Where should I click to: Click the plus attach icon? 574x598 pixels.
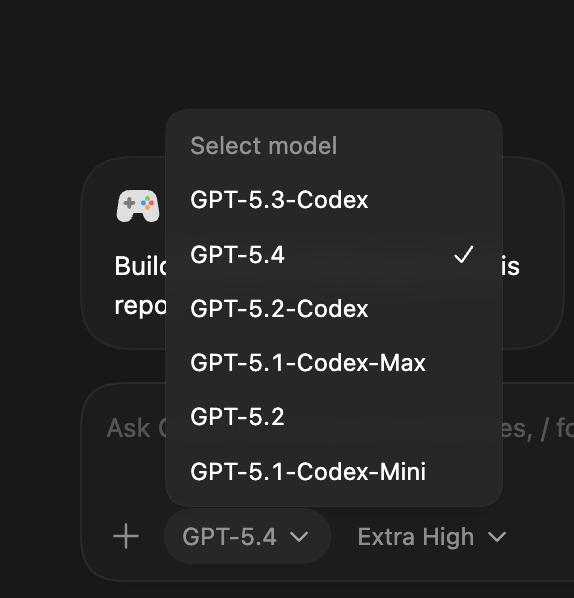[x=126, y=536]
